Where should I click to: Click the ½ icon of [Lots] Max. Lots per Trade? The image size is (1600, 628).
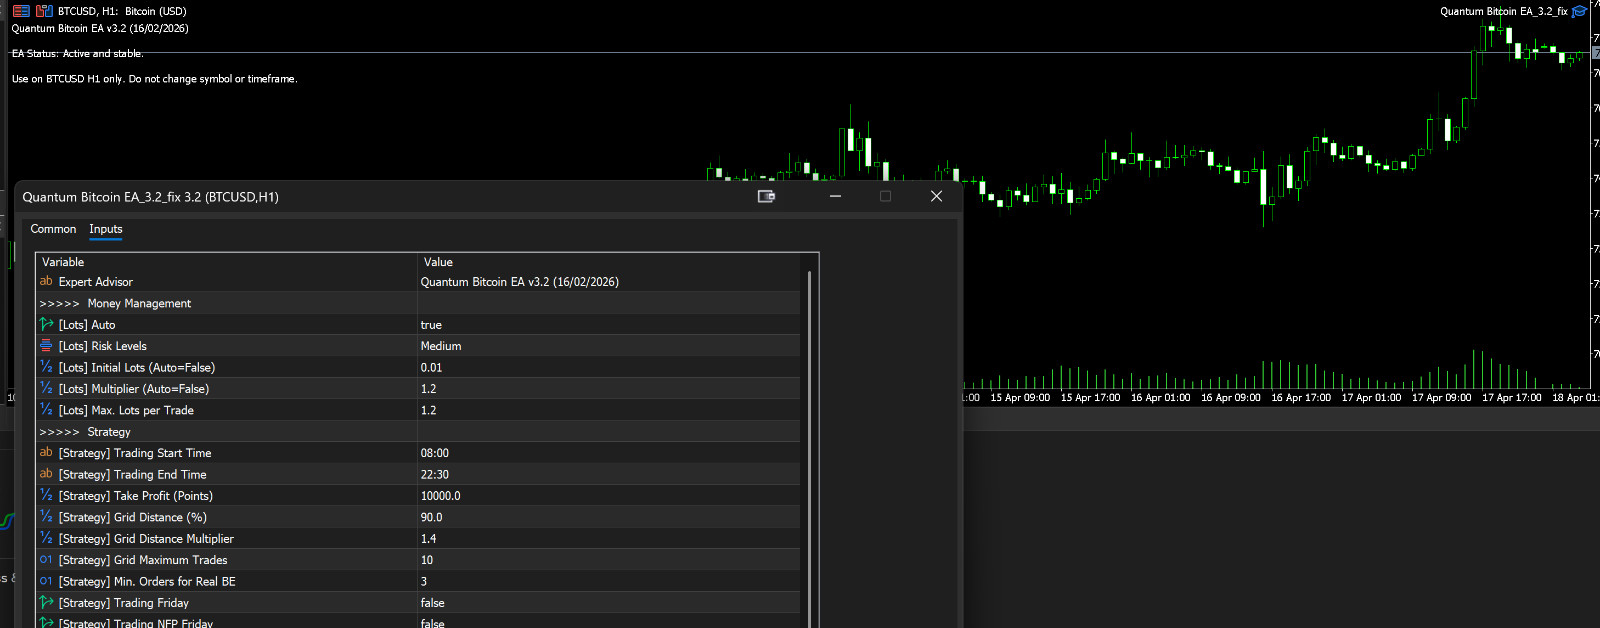(46, 410)
